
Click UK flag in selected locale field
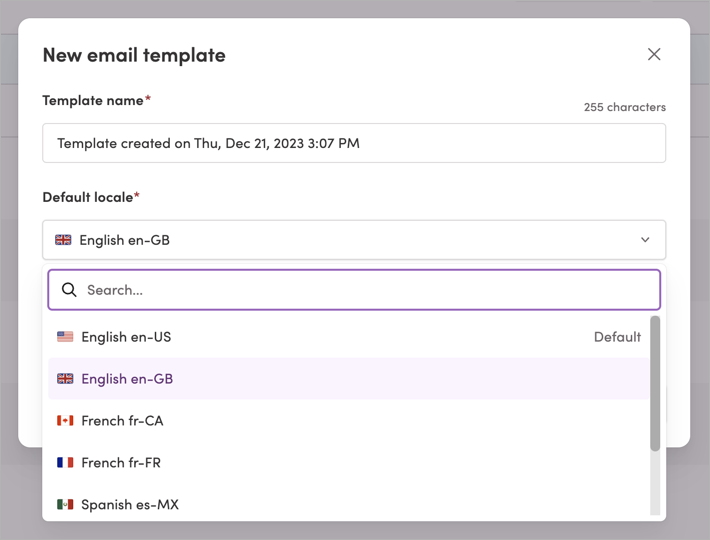pyautogui.click(x=63, y=240)
